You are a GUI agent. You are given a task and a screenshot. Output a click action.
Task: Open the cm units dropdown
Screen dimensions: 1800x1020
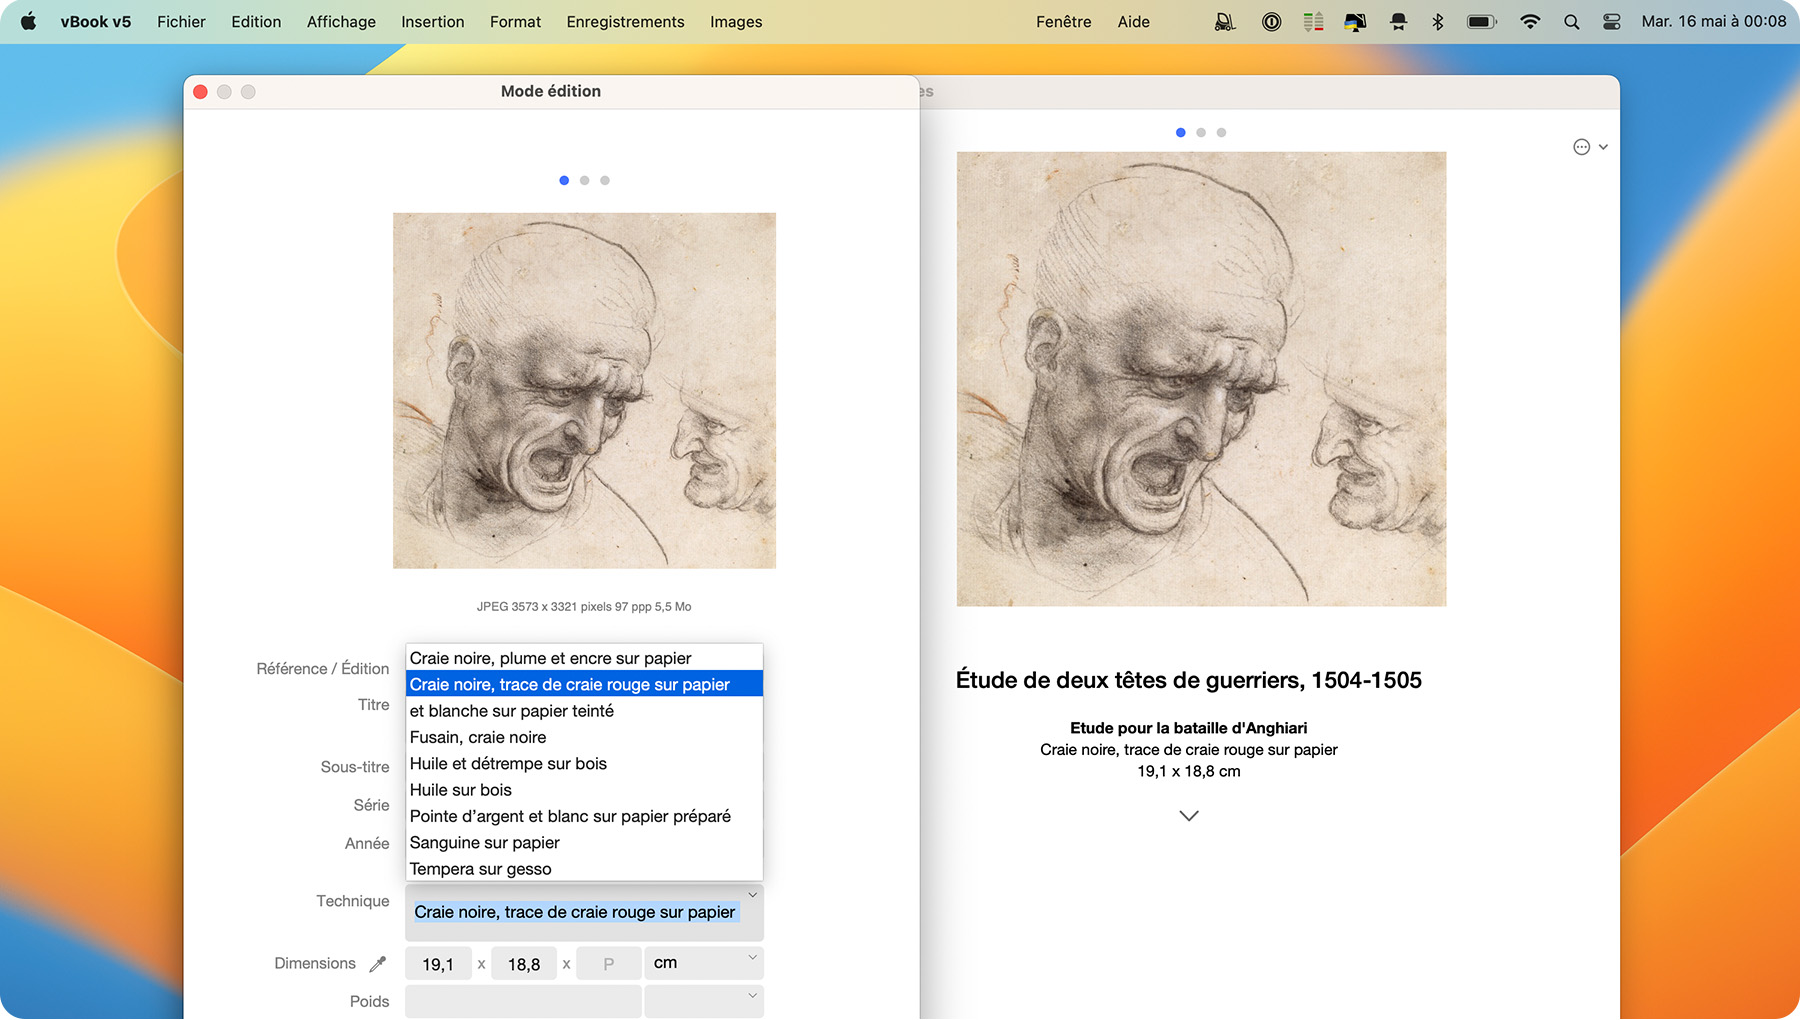pos(704,963)
